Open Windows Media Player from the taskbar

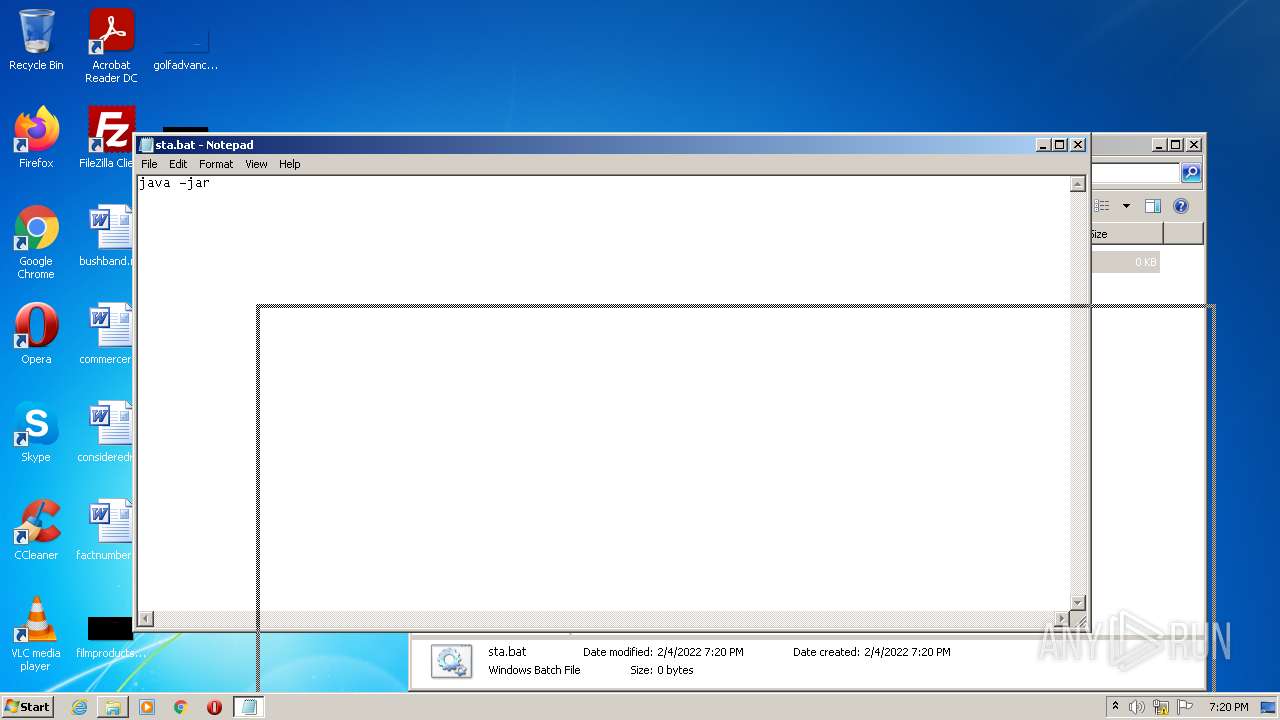click(x=147, y=707)
